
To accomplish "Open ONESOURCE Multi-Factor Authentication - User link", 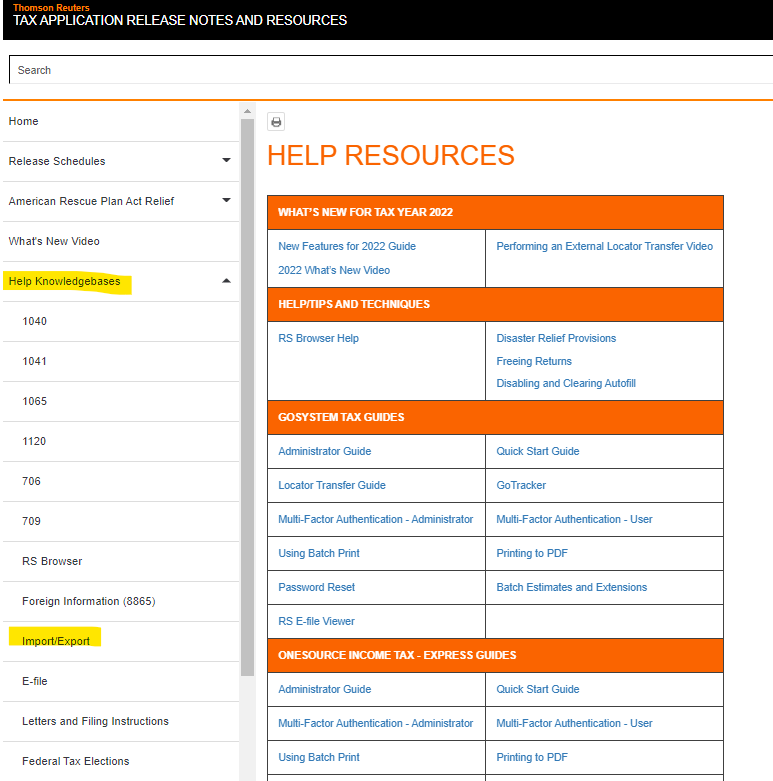I will tap(574, 723).
